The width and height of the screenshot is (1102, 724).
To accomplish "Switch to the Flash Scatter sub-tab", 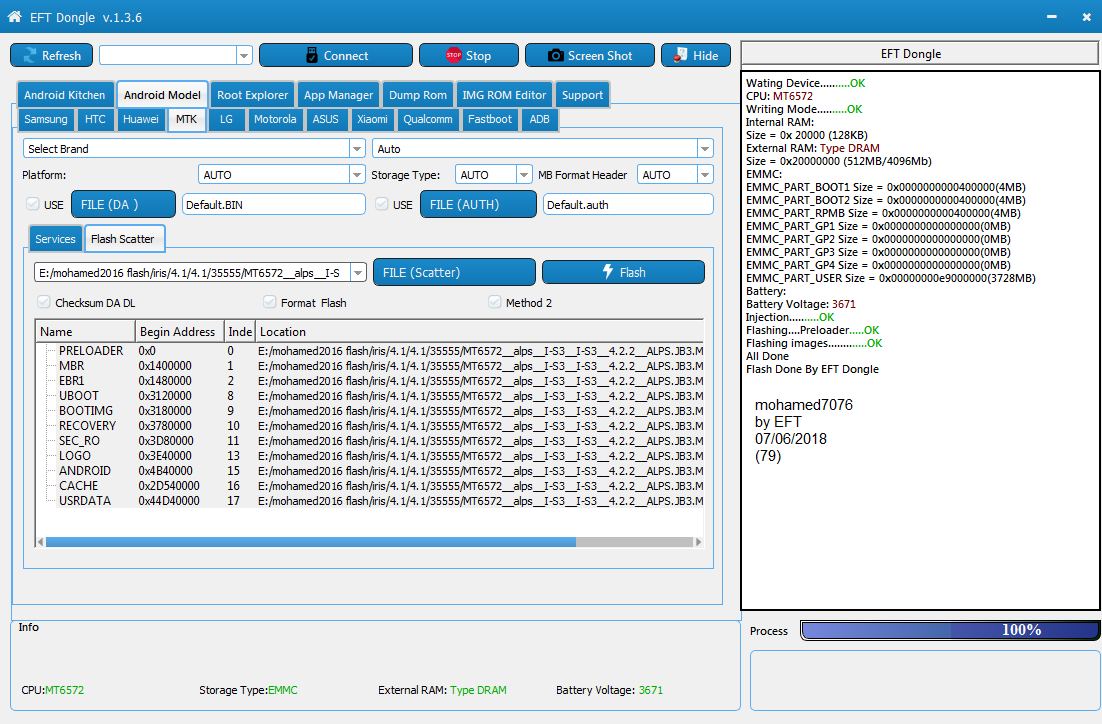I will pos(123,239).
